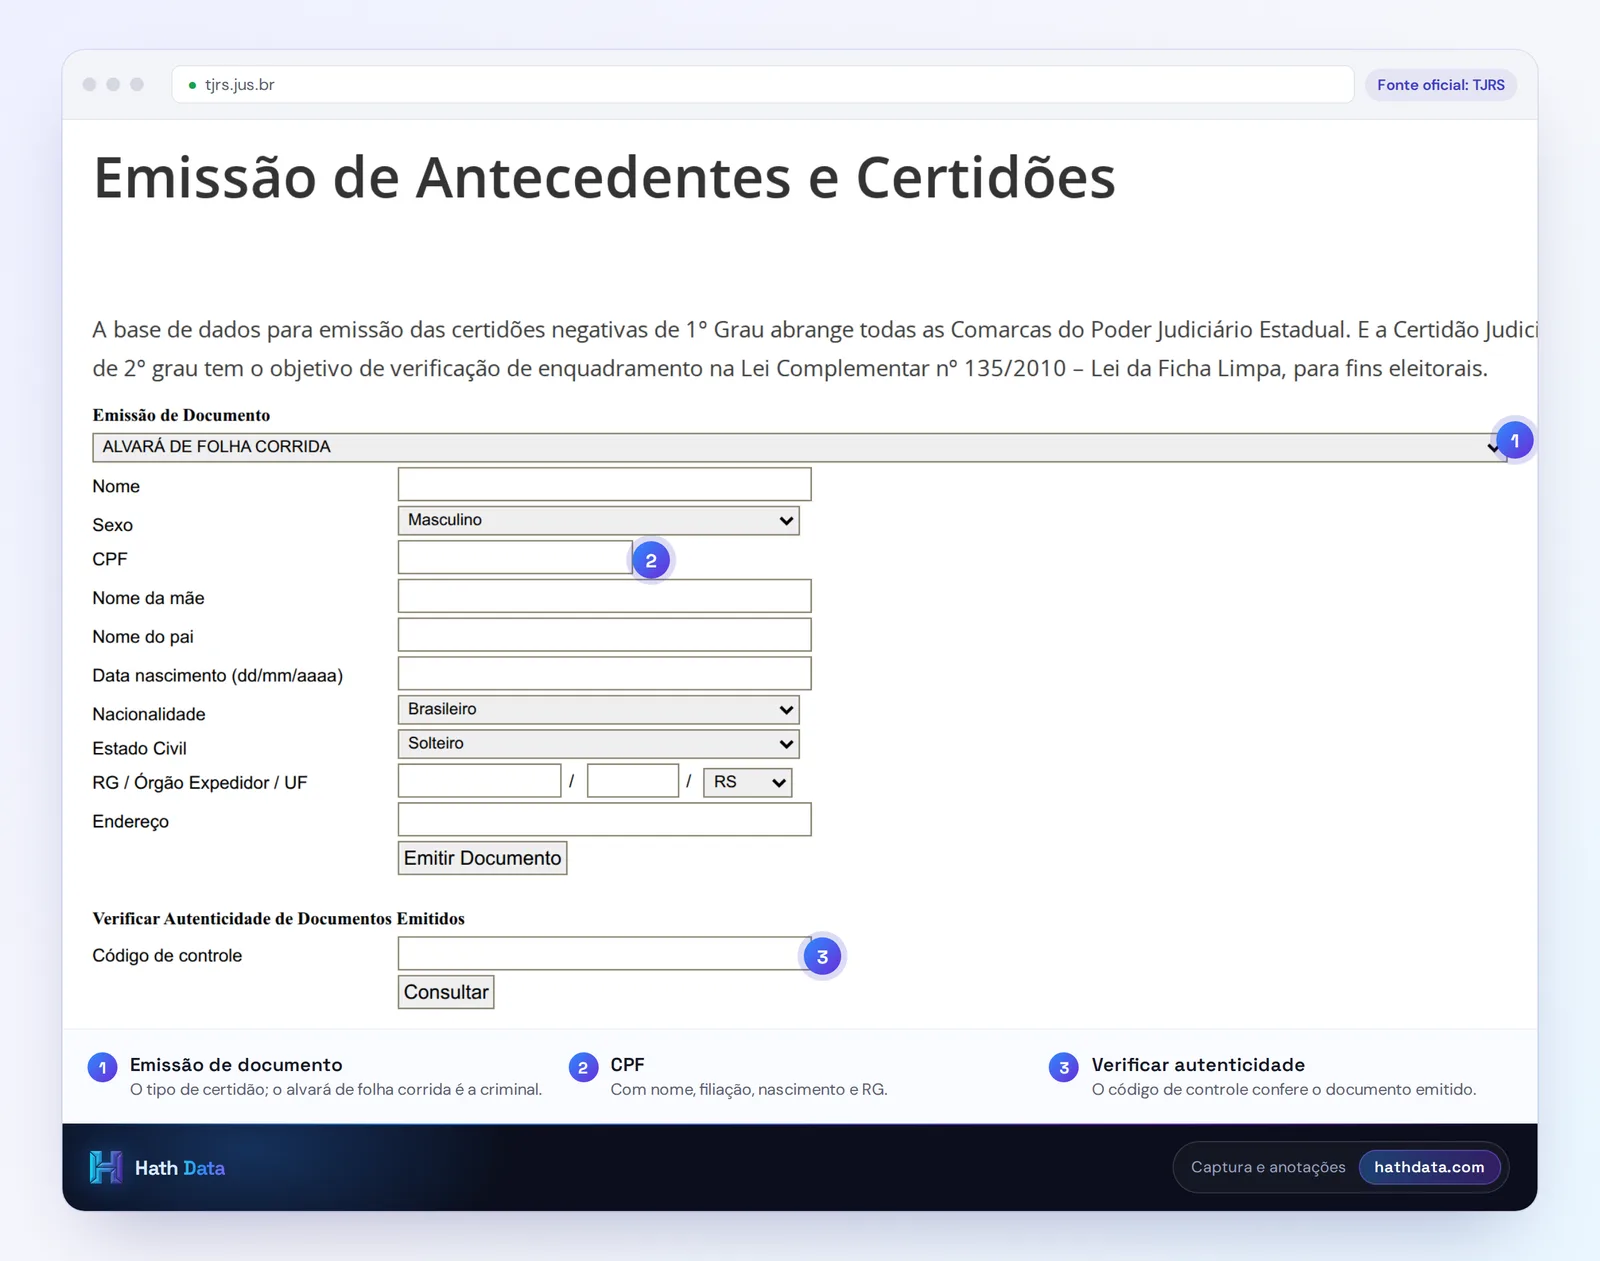Open the Estado Civil dropdown showing Solteiro
Image resolution: width=1600 pixels, height=1261 pixels.
598,743
